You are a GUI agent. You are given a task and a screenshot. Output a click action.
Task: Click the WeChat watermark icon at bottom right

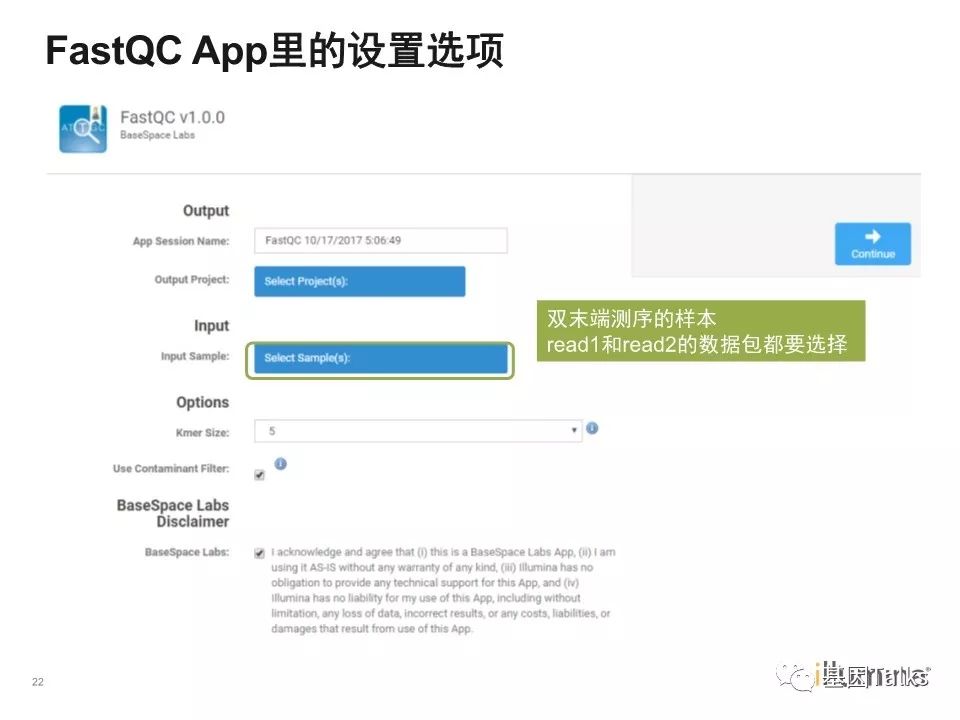click(x=801, y=679)
